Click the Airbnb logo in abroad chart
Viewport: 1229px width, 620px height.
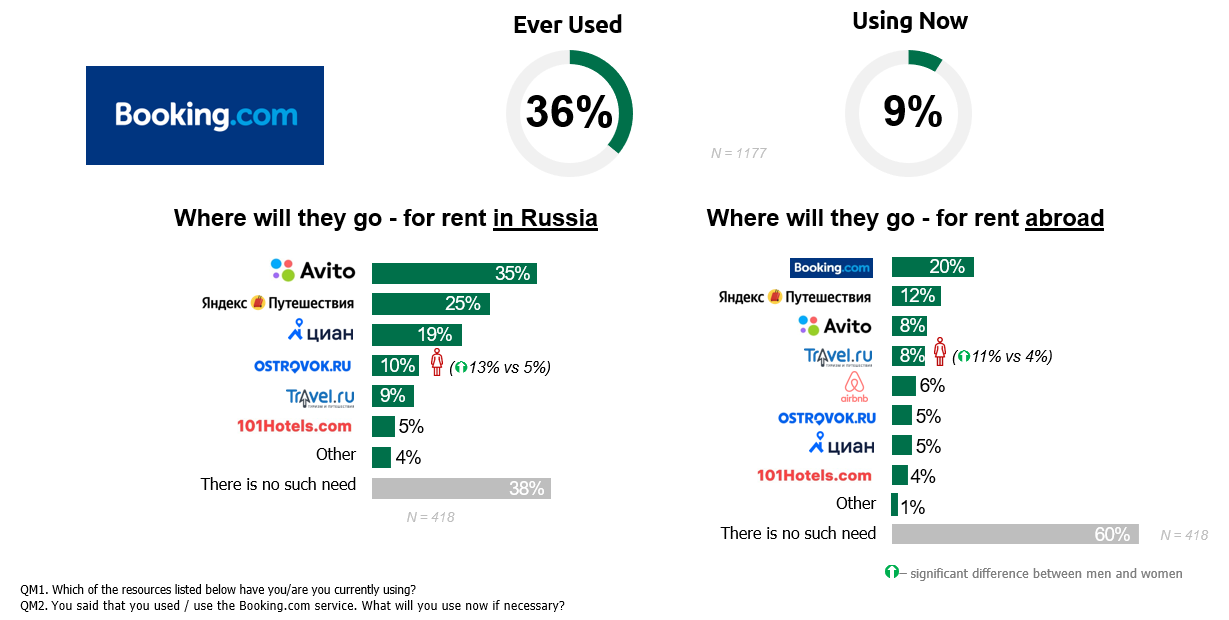pyautogui.click(x=853, y=388)
